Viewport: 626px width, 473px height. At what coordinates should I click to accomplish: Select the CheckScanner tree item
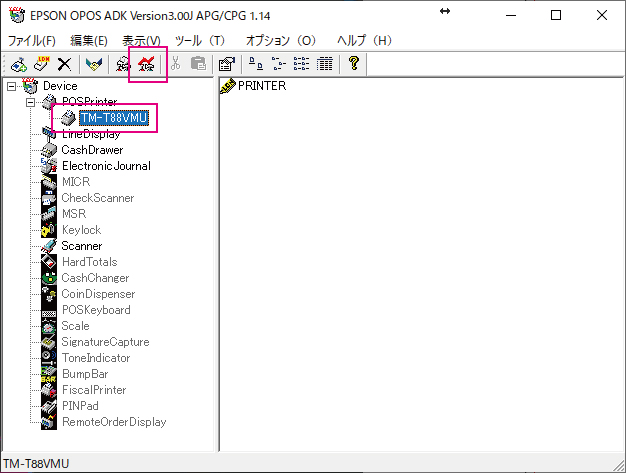click(x=98, y=198)
